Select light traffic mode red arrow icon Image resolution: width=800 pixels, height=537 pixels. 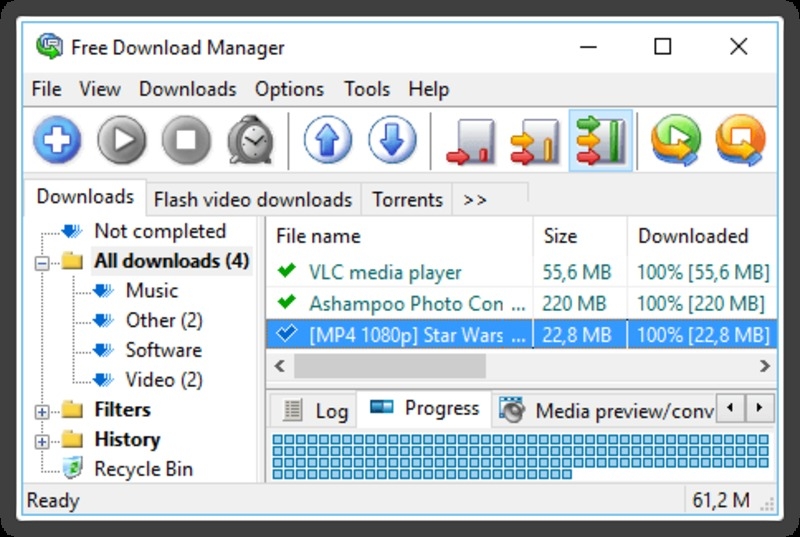point(470,142)
